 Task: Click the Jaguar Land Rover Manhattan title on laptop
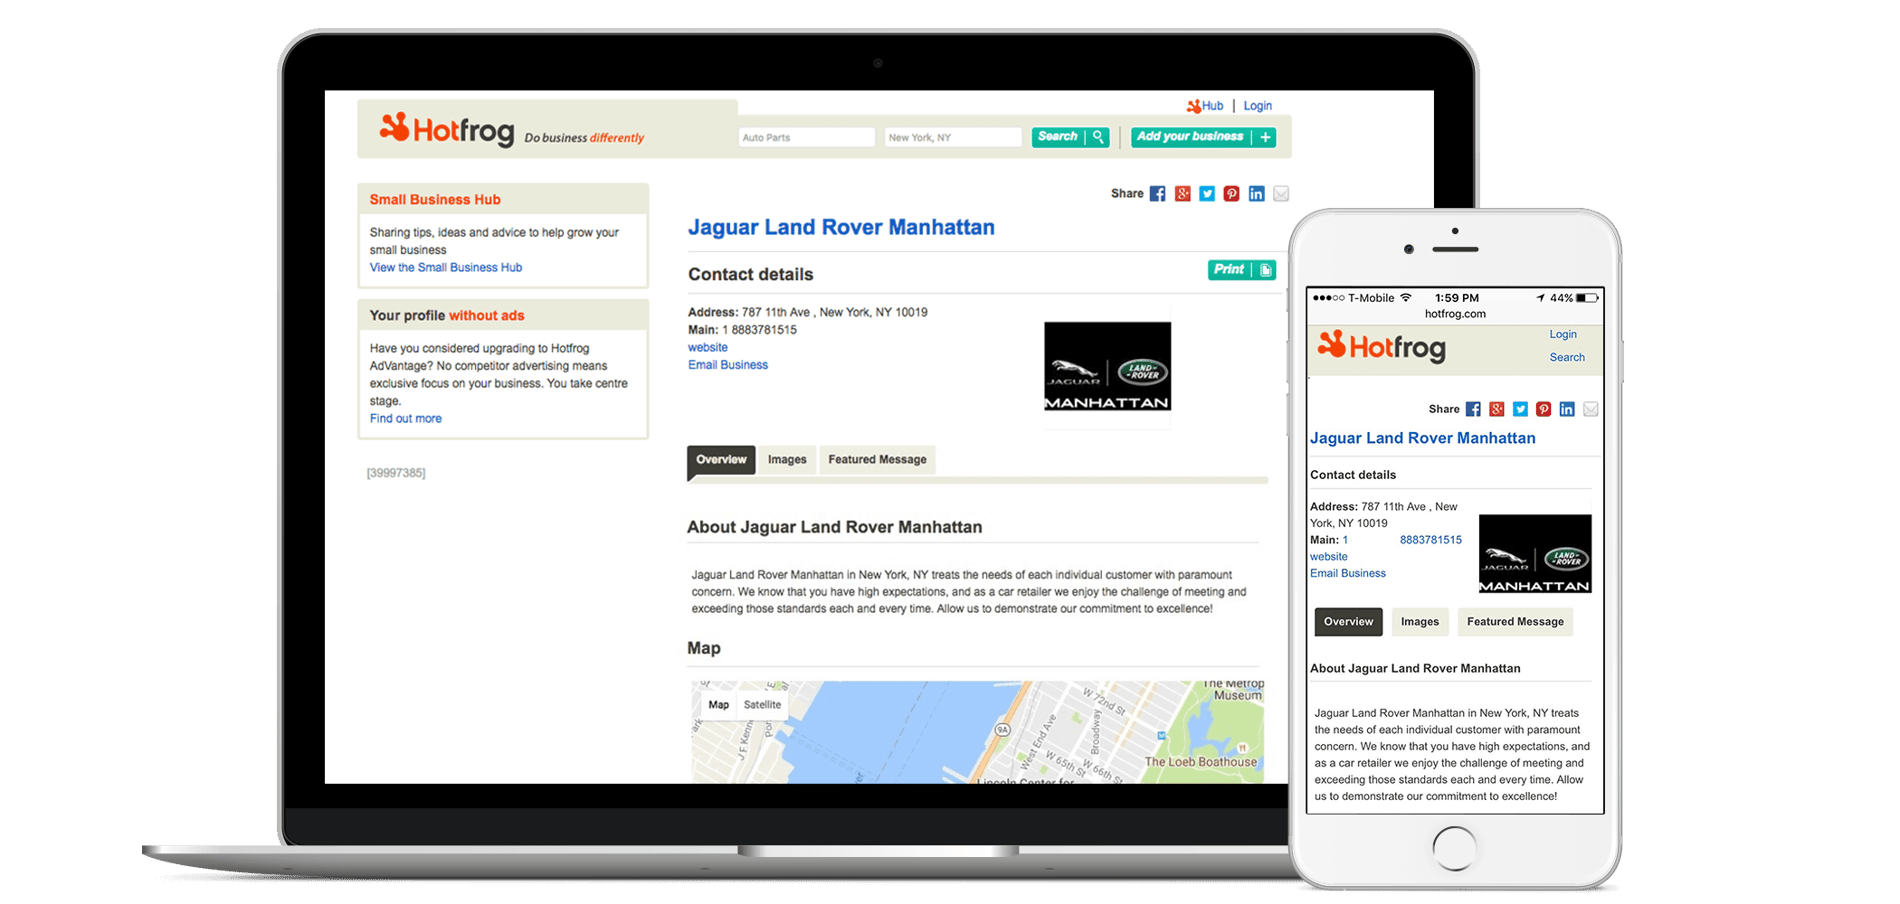coord(841,228)
